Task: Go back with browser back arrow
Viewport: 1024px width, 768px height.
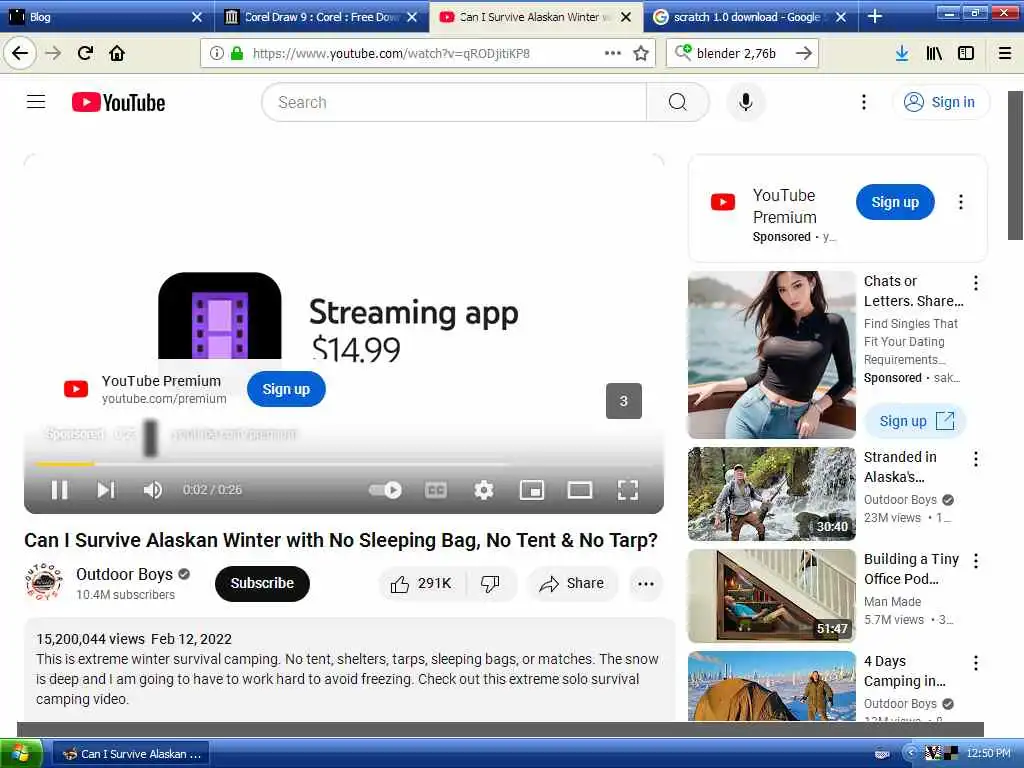Action: coord(20,53)
